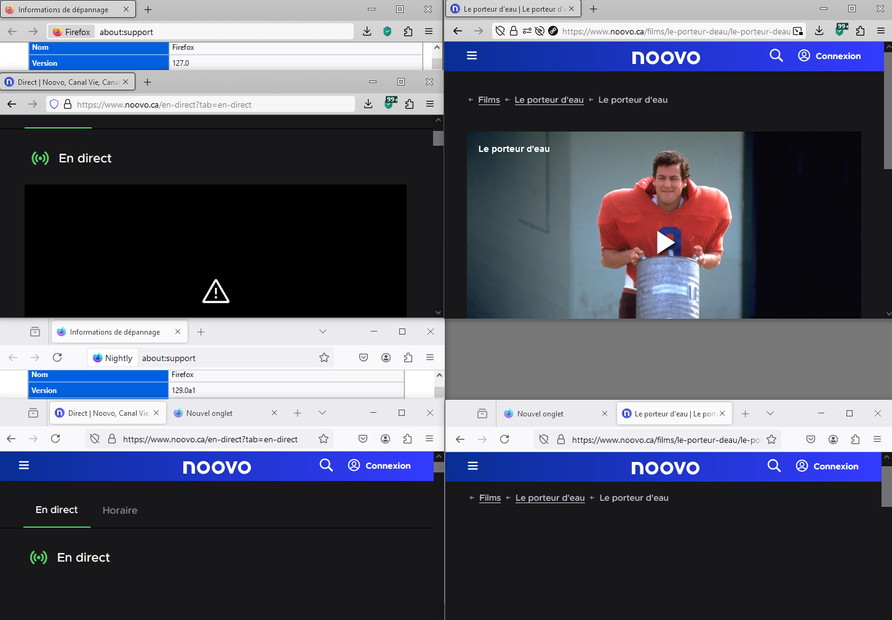Click scroll-up arrow in Nightly about:support window
The height and width of the screenshot is (620, 892).
(439, 375)
